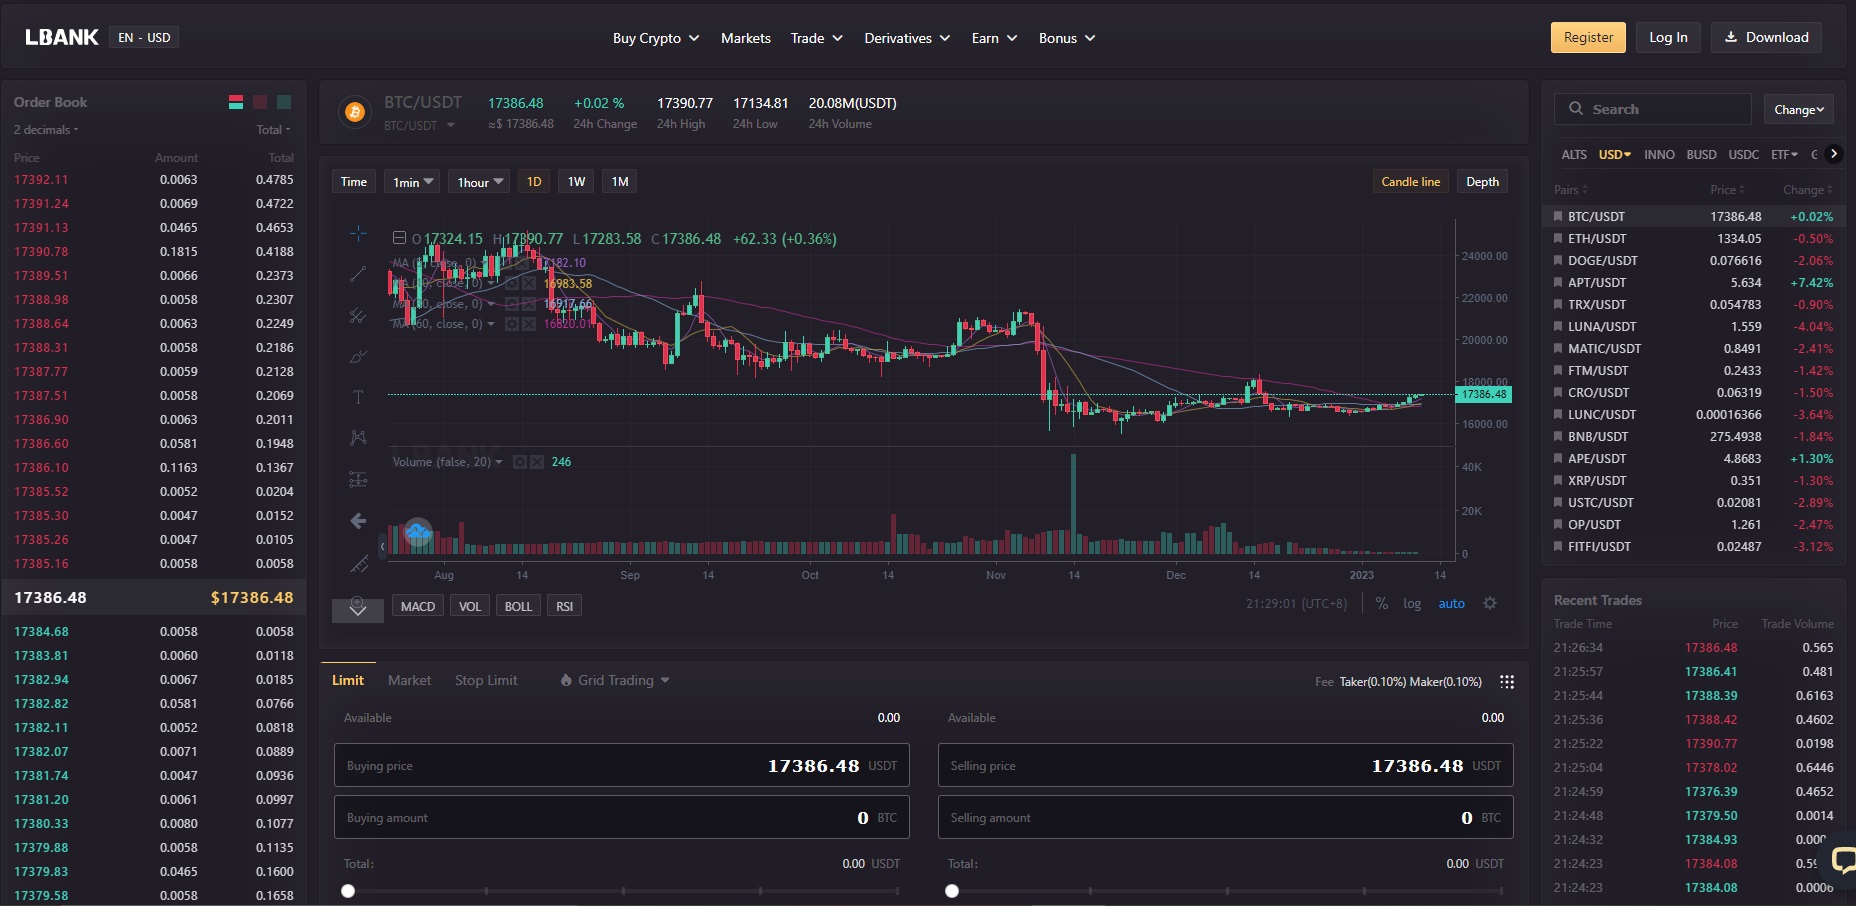The height and width of the screenshot is (906, 1856).
Task: Remove the MA 60 indicator
Action: tap(528, 324)
